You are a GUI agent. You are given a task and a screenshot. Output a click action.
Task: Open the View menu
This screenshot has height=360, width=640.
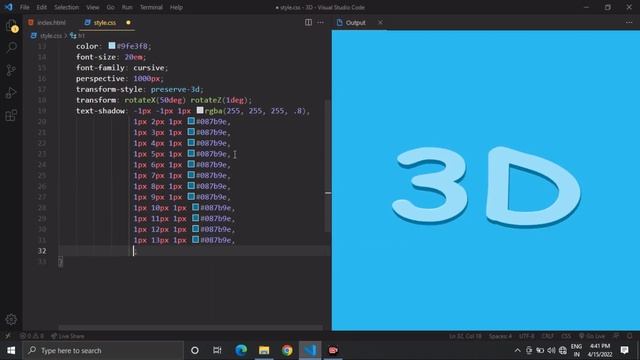click(x=93, y=7)
